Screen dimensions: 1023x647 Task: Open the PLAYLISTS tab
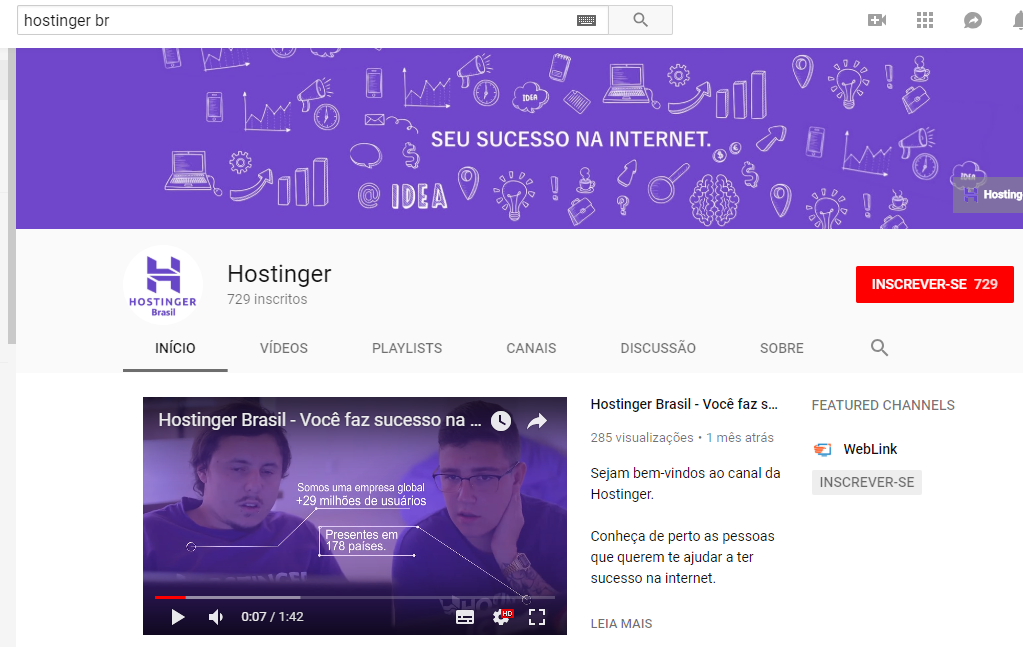point(407,348)
